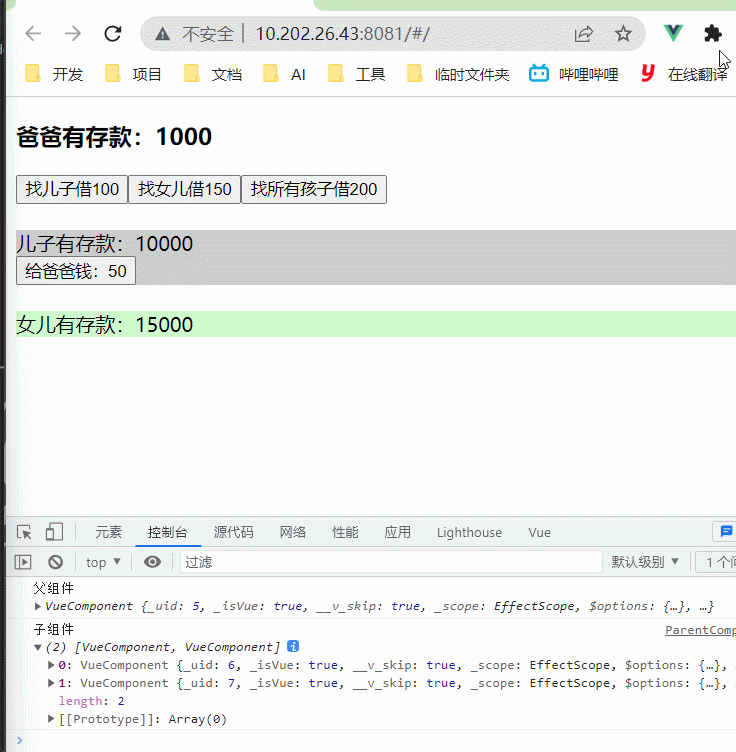Switch to the 网络 tab
The height and width of the screenshot is (752, 736).
[x=293, y=532]
